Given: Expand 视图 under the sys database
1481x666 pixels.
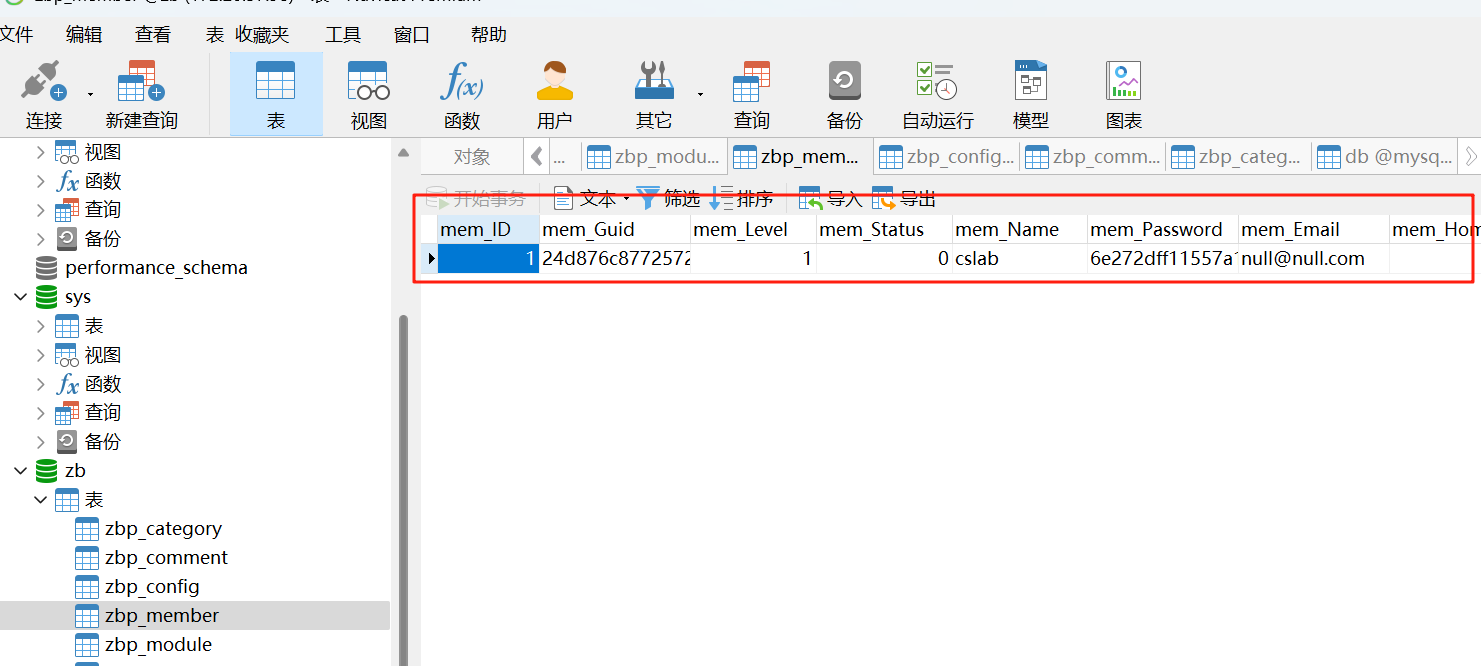Looking at the screenshot, I should [x=40, y=355].
